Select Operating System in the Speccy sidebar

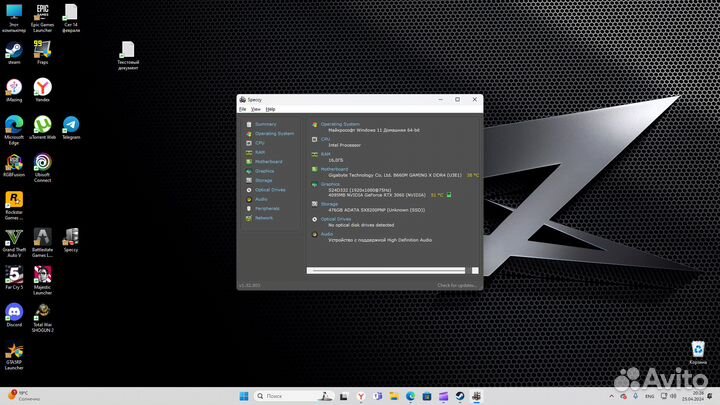point(275,134)
